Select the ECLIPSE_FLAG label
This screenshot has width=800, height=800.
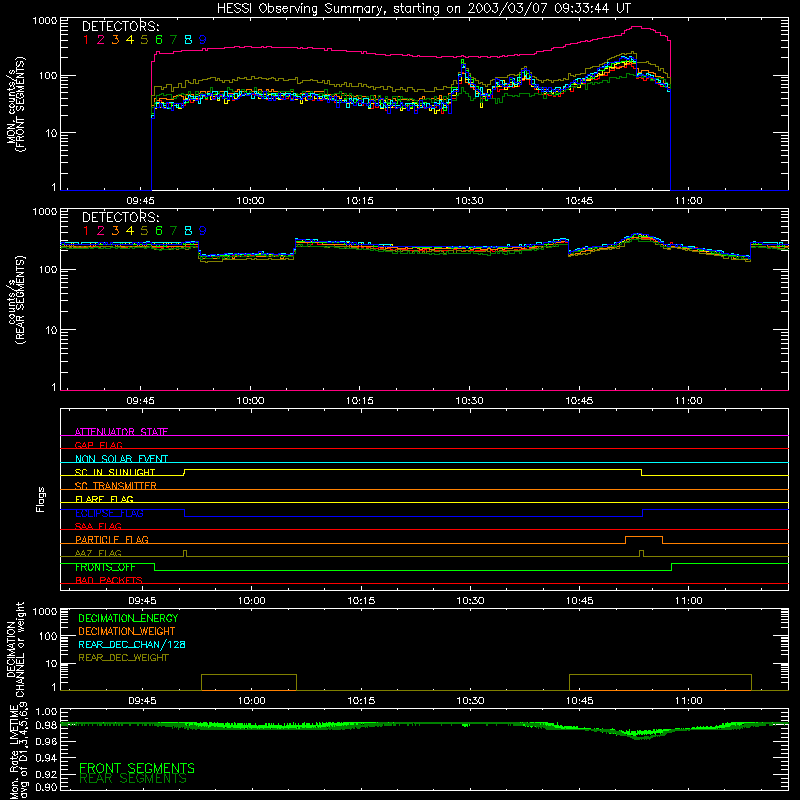point(109,513)
